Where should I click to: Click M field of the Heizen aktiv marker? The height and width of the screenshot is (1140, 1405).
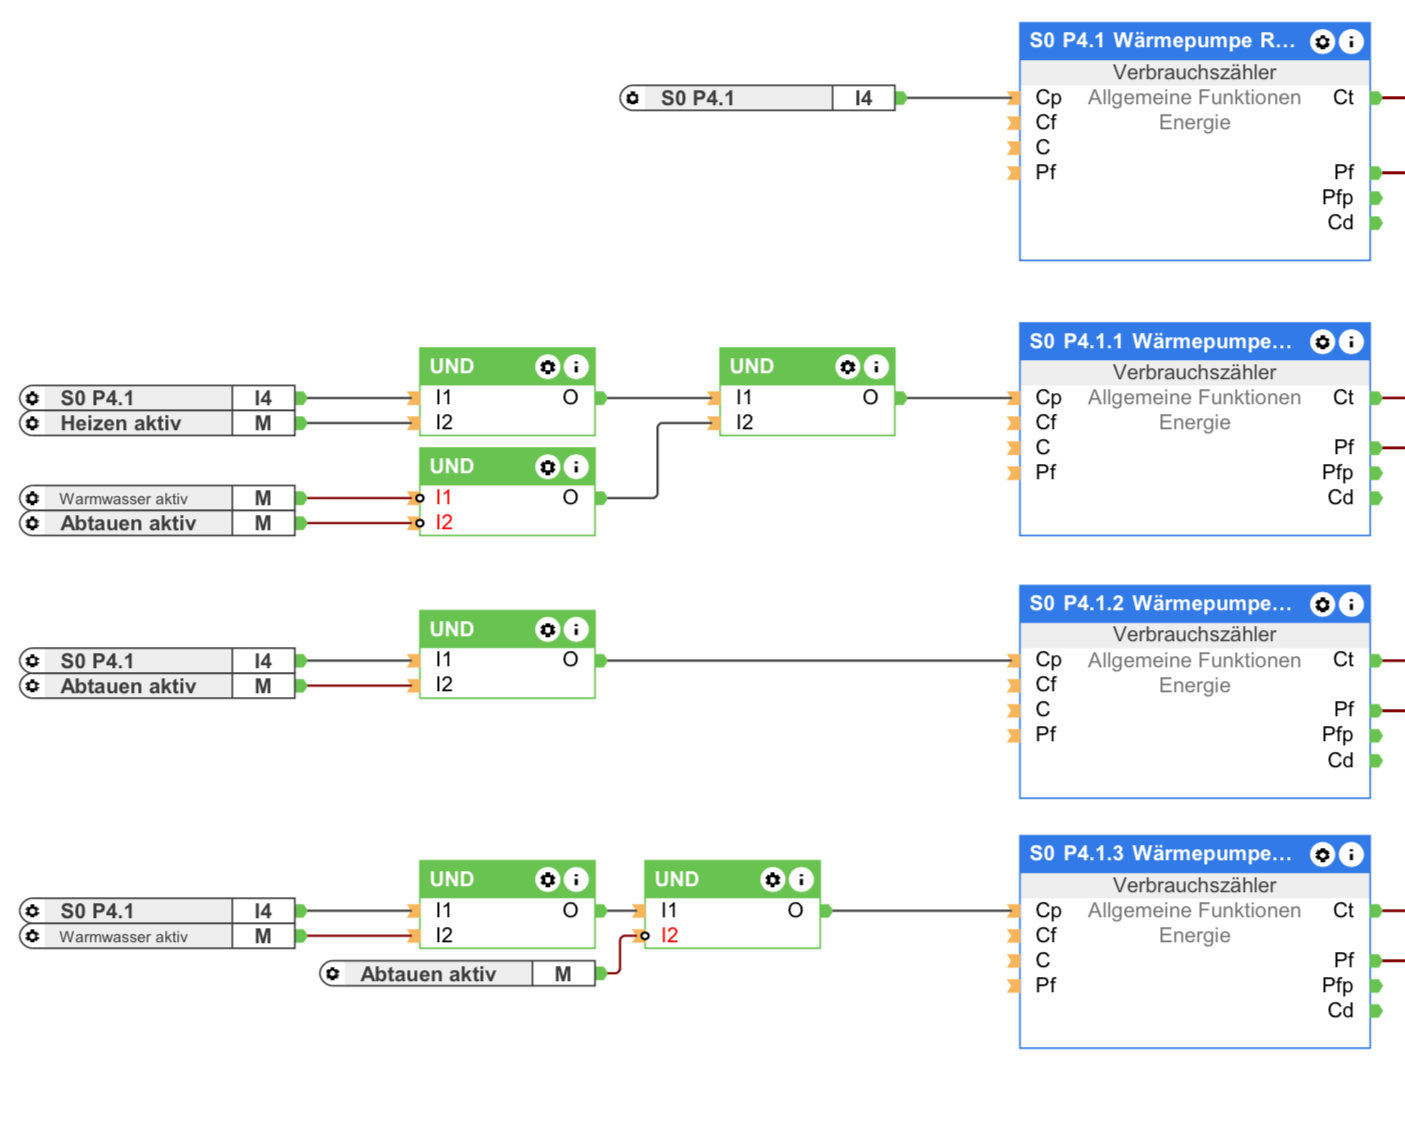click(263, 423)
